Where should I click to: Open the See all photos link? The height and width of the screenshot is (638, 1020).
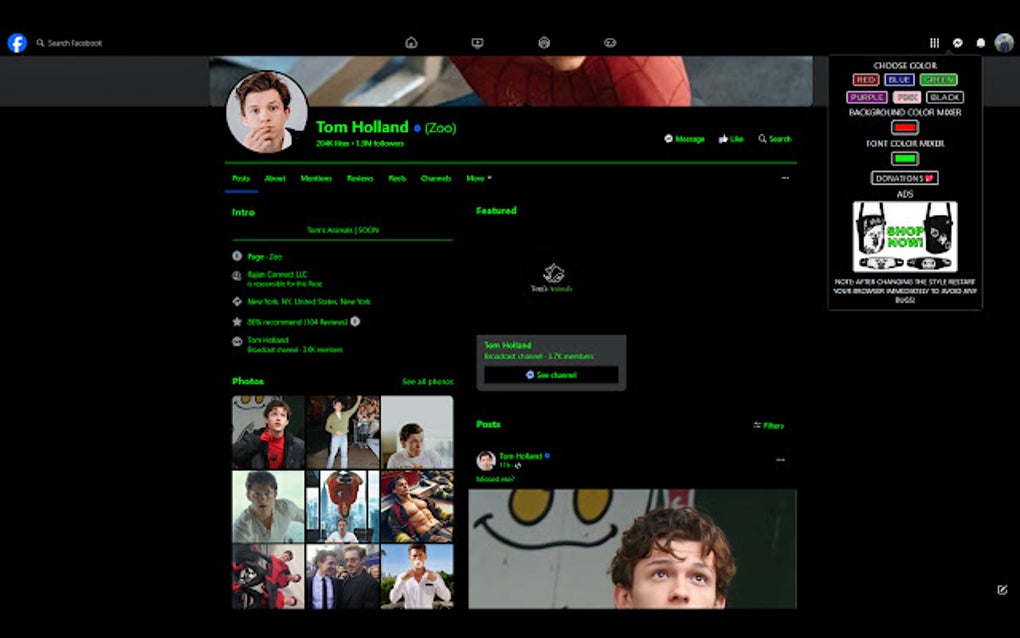coord(427,382)
